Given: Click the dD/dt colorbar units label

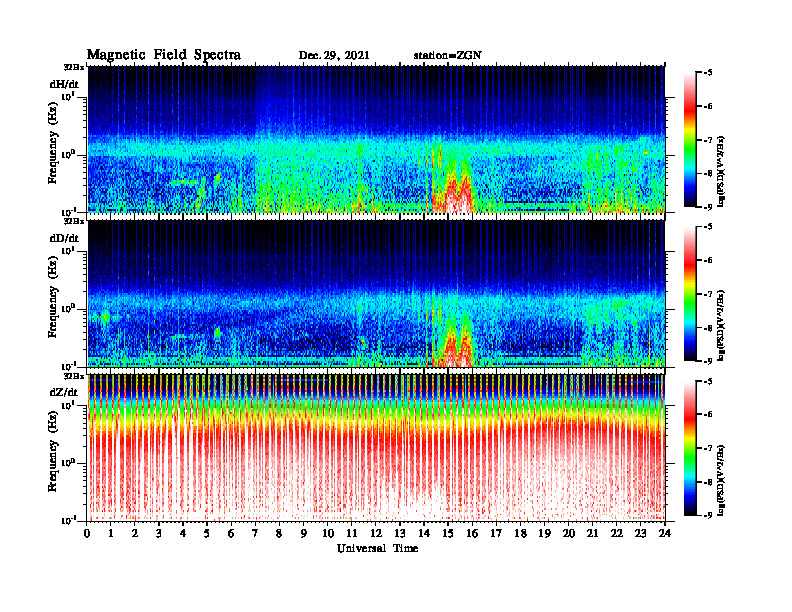Looking at the screenshot, I should click(721, 326).
